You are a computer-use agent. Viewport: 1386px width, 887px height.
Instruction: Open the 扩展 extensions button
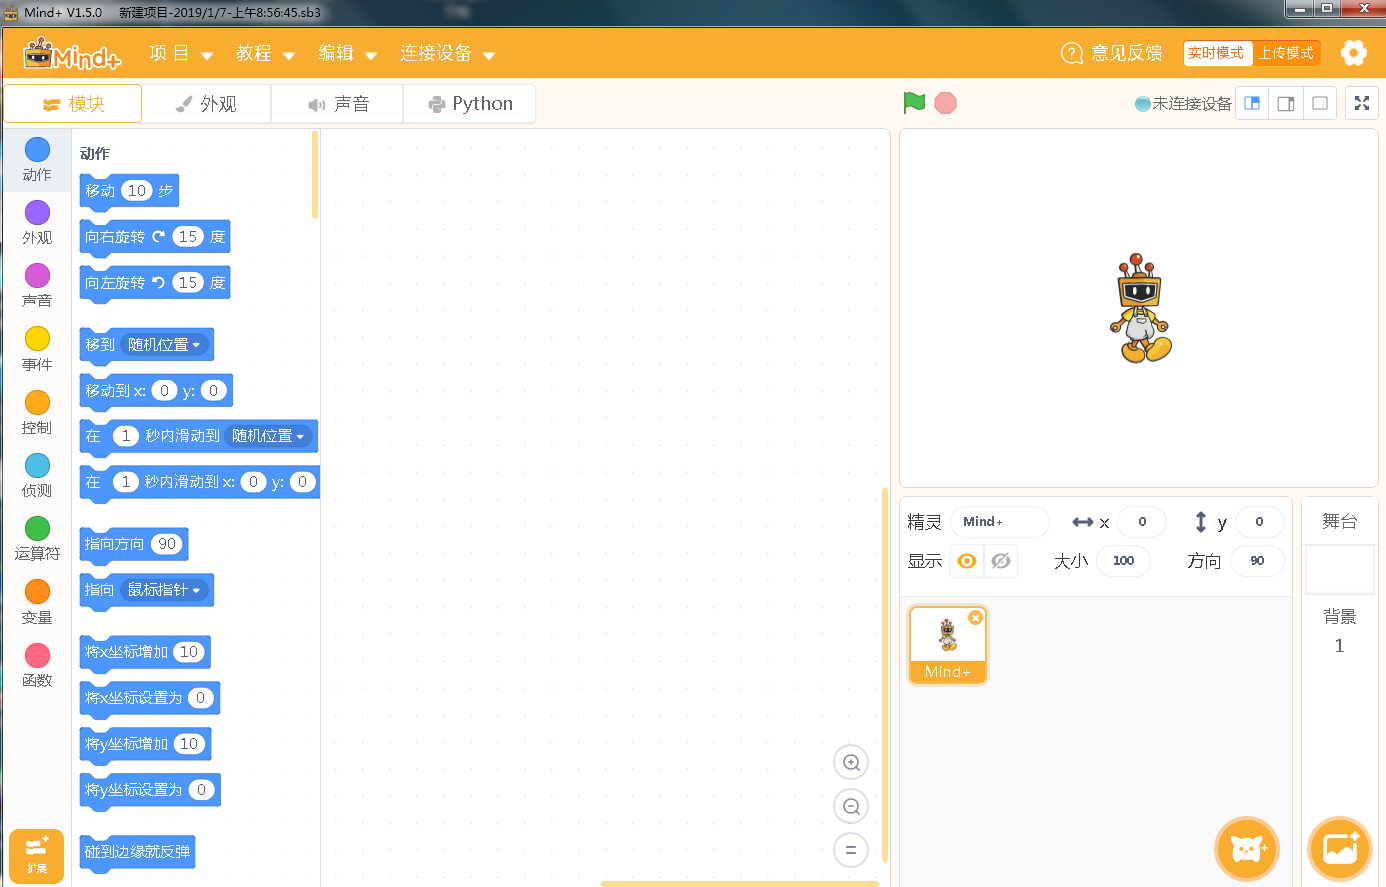(36, 856)
